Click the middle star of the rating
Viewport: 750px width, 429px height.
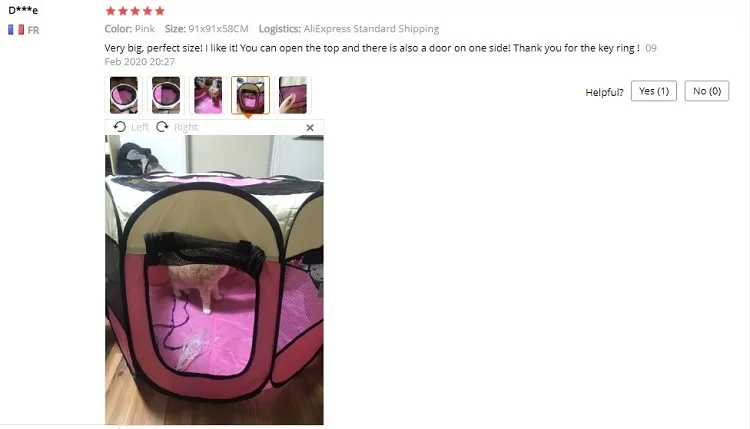pos(135,11)
